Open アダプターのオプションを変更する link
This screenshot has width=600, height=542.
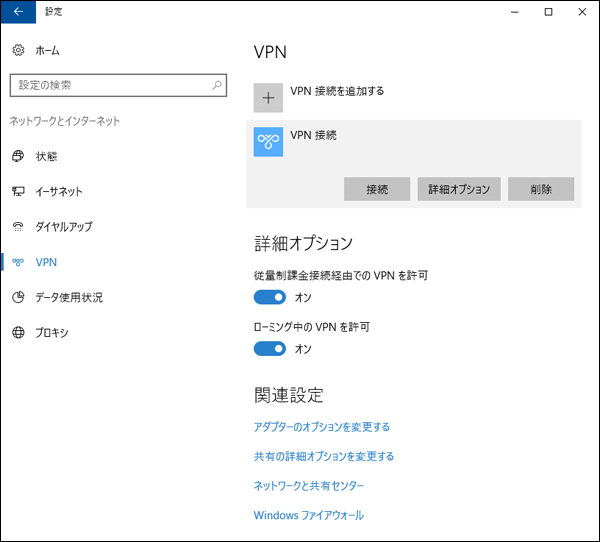[x=322, y=427]
